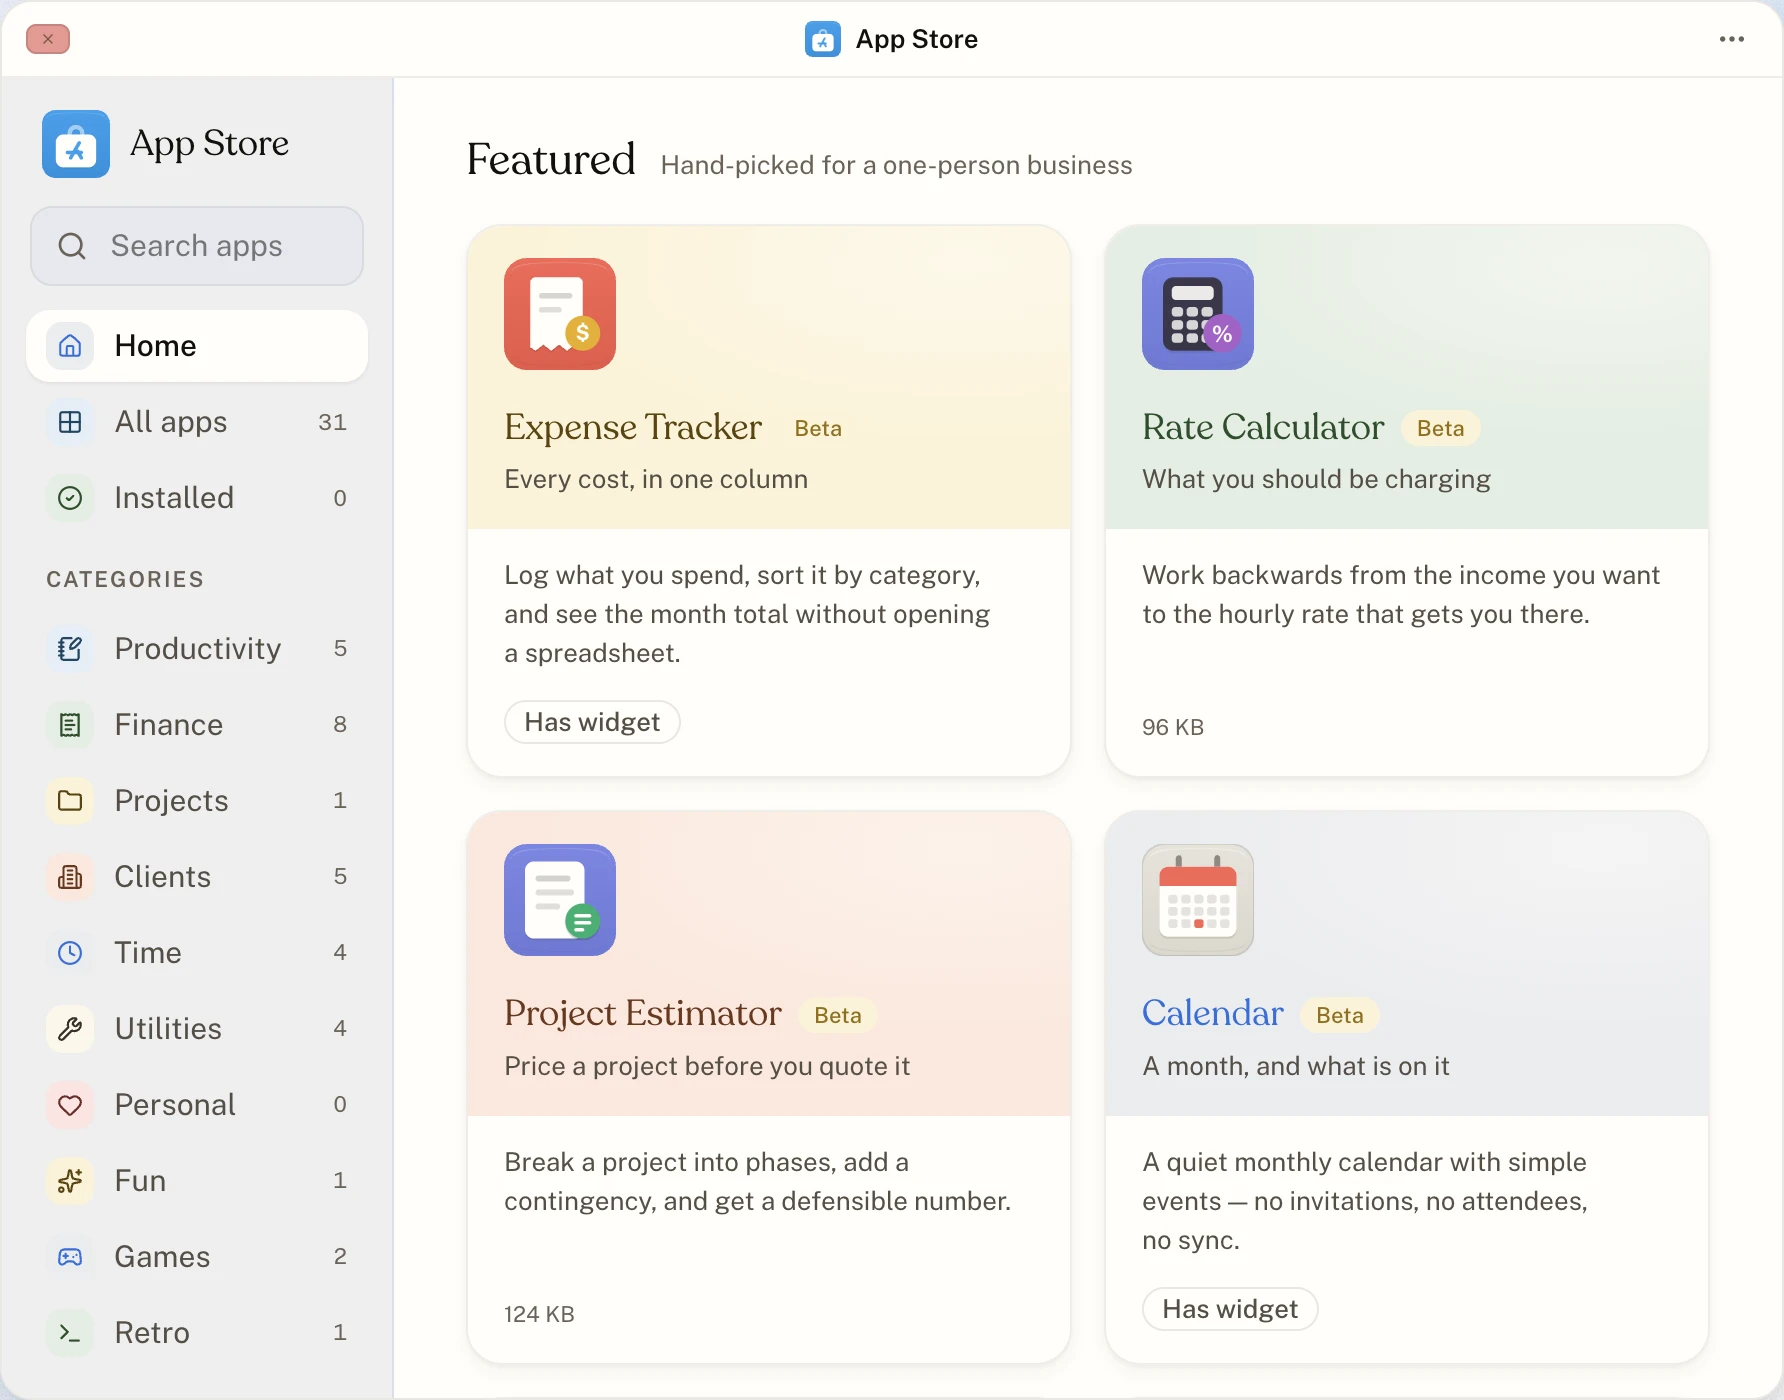Click the All apps grid icon
Screen dimensions: 1784x1400
coord(70,422)
